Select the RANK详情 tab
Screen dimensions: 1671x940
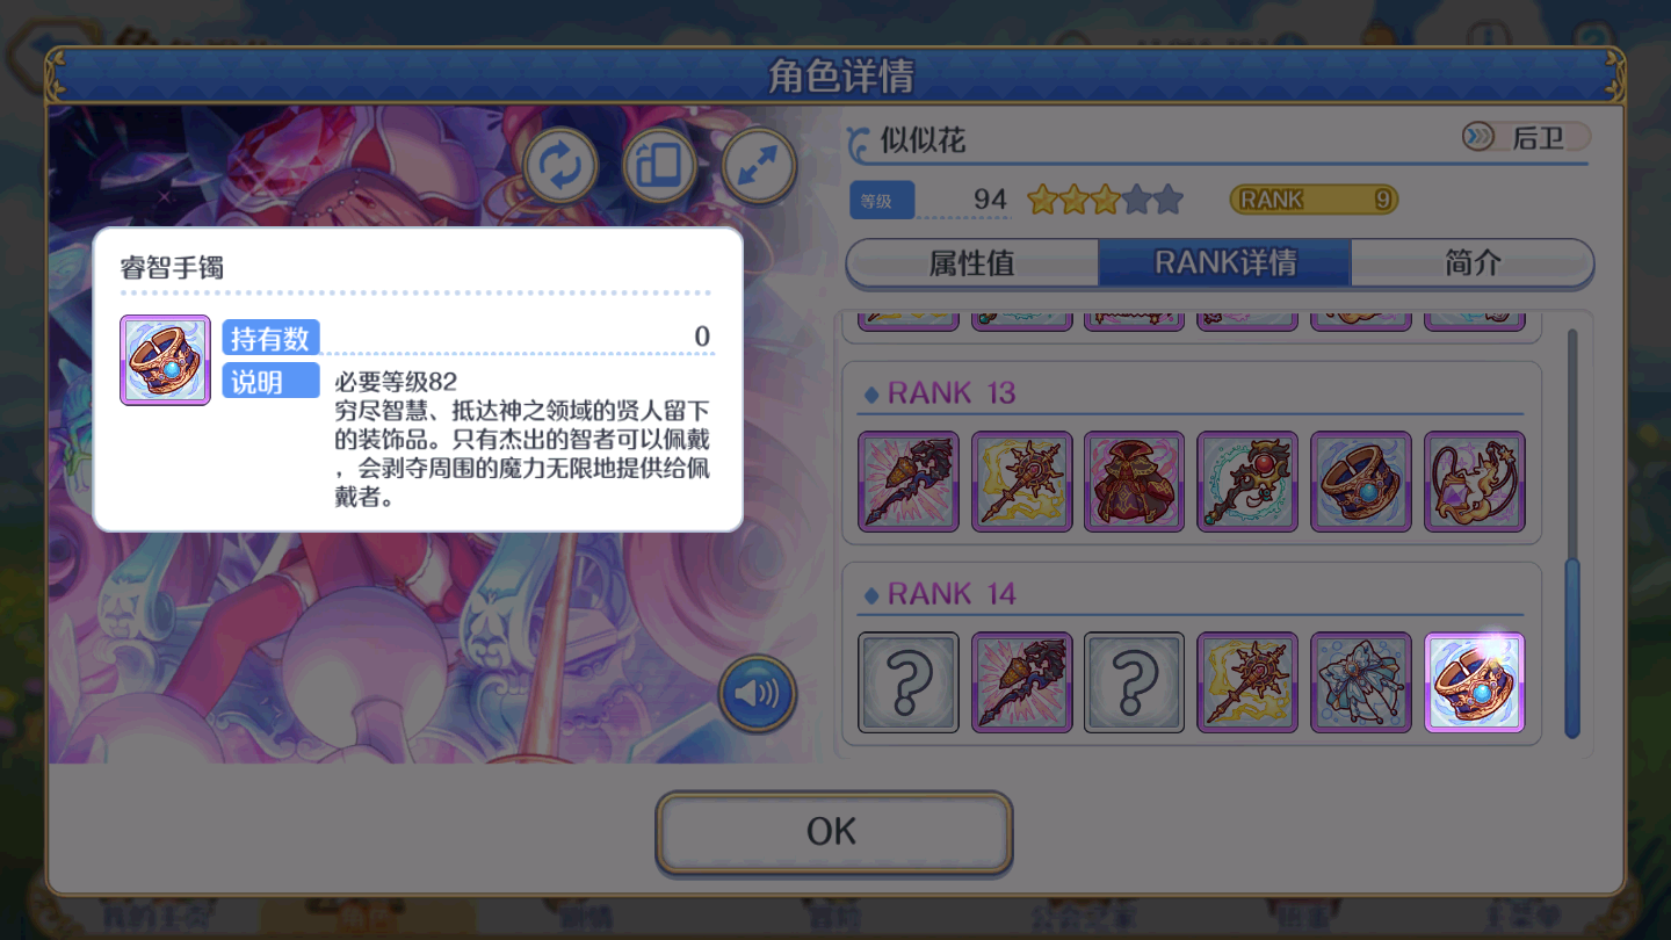[x=1225, y=263]
